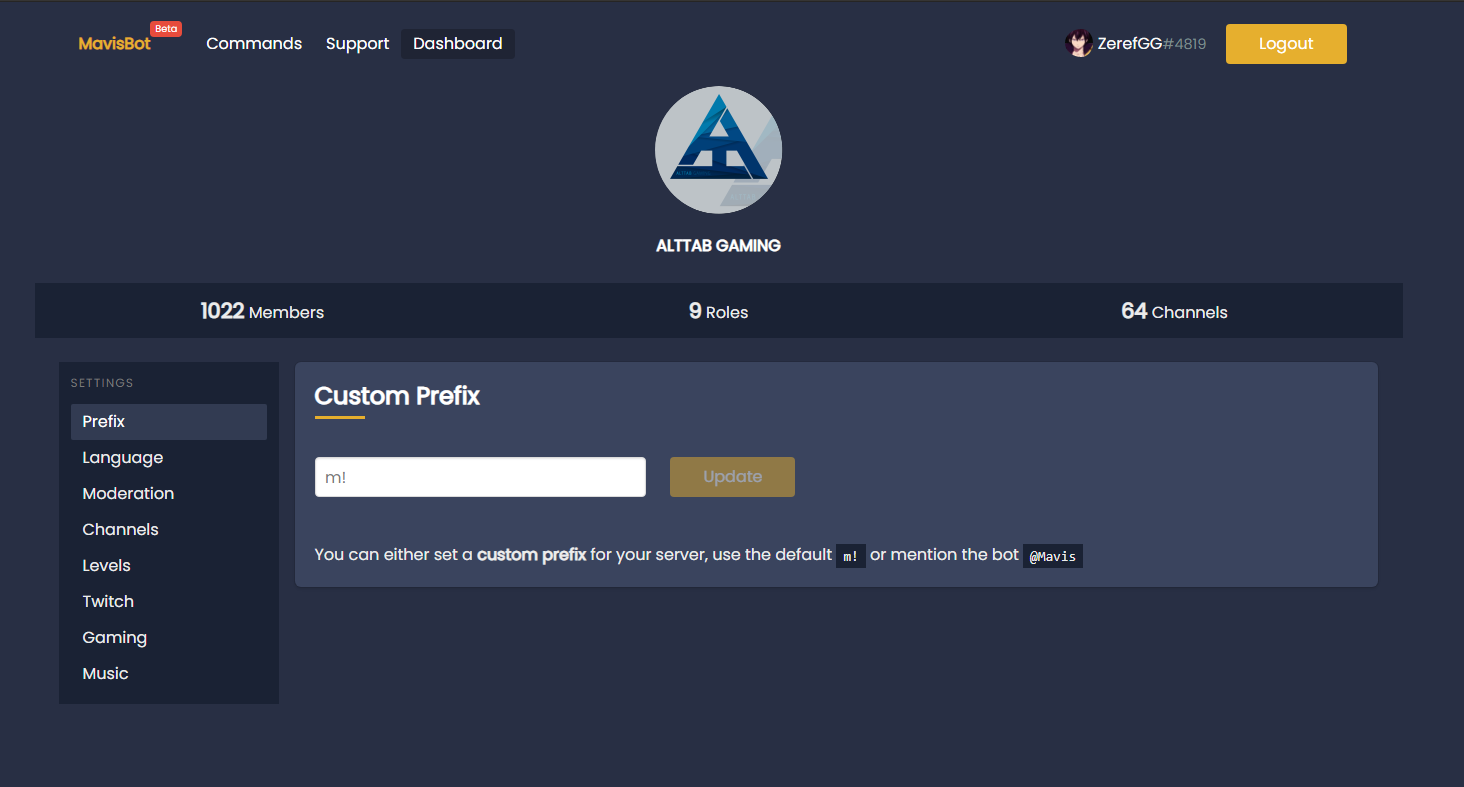The image size is (1464, 787).
Task: Focus the custom prefix input field
Action: coord(480,477)
